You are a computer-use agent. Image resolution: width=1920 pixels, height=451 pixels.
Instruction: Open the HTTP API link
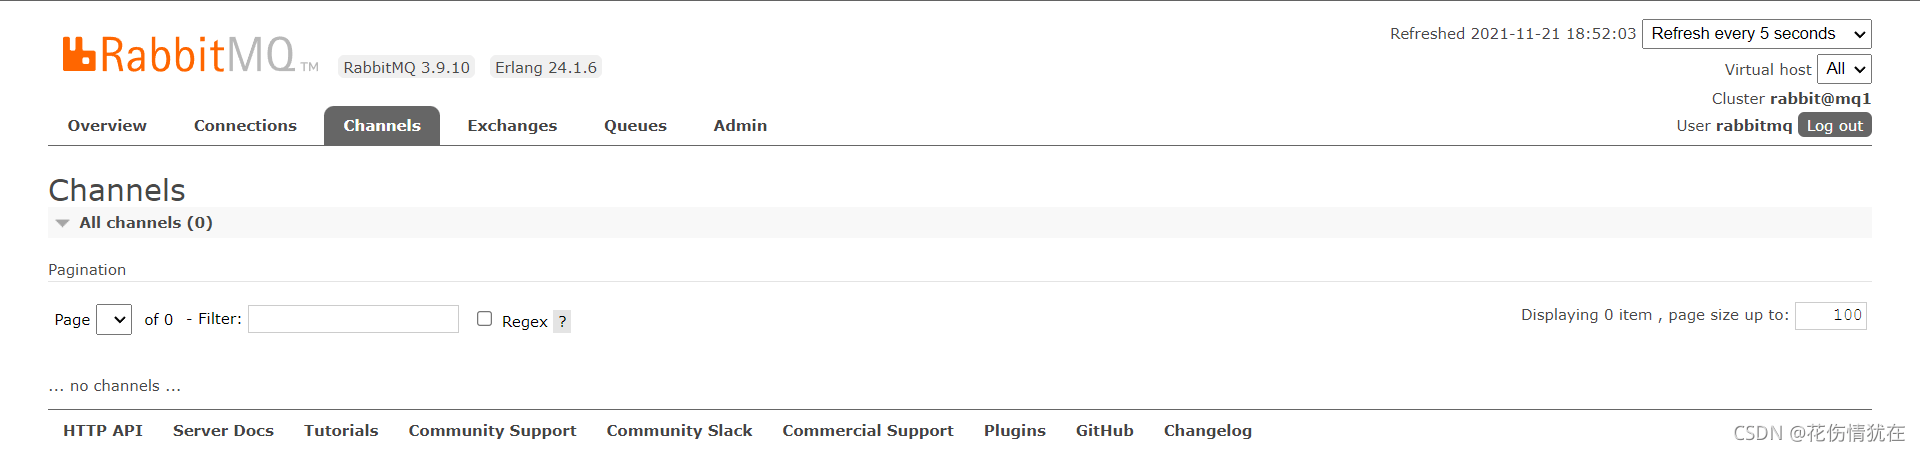(103, 431)
